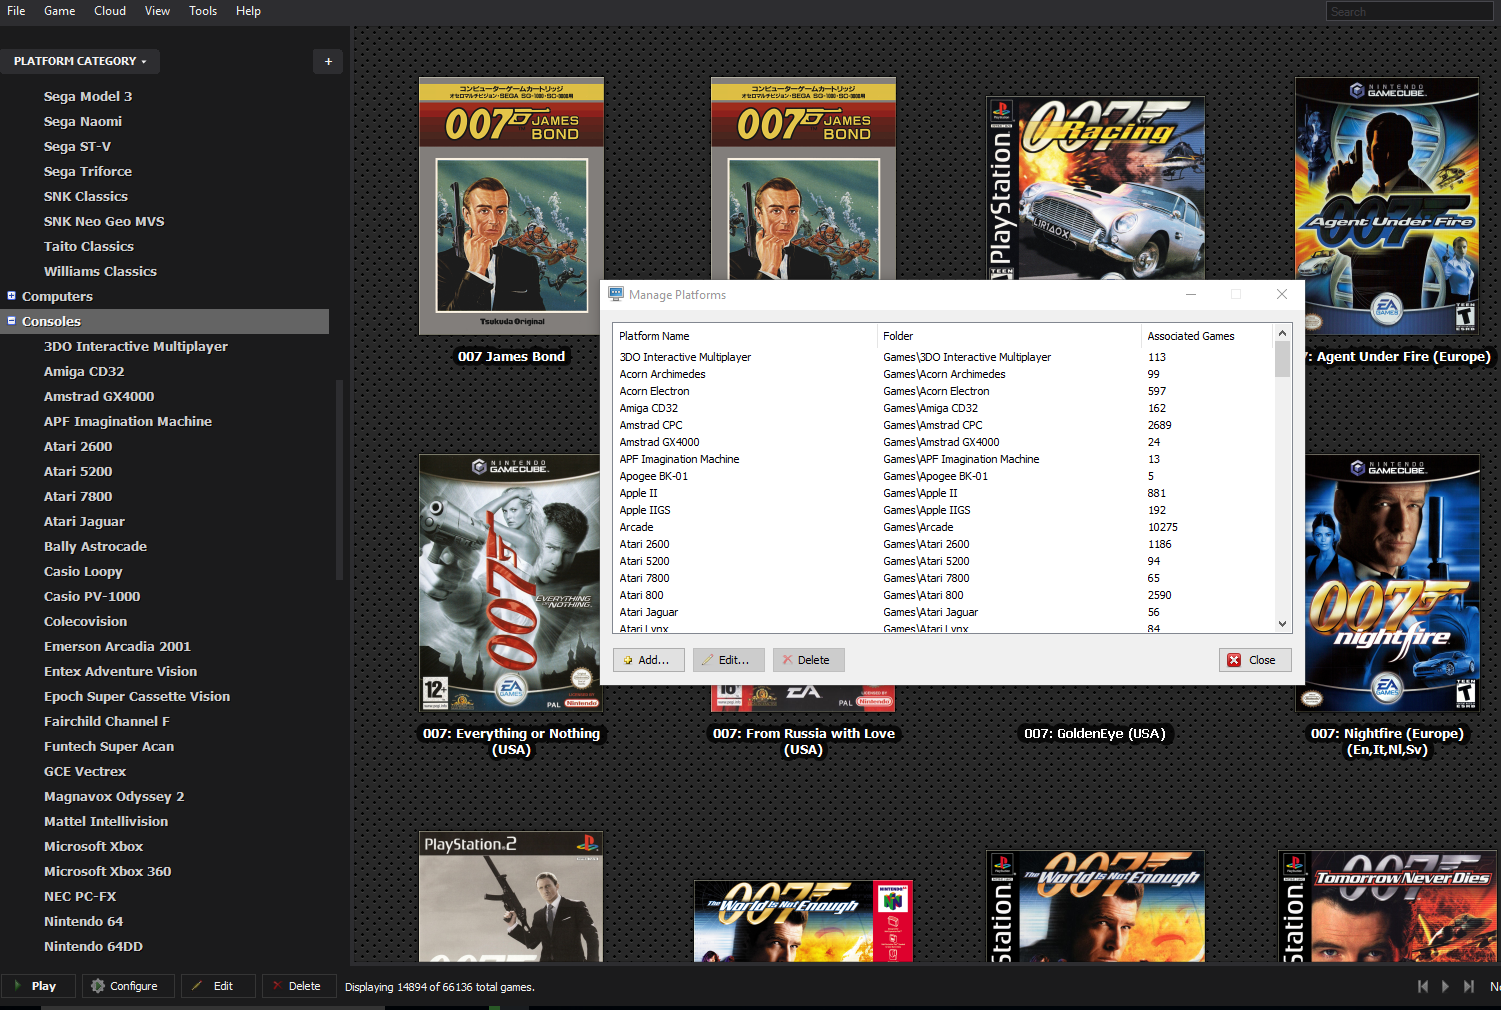Image resolution: width=1501 pixels, height=1010 pixels.
Task: Select NEC PC-FX in sidebar
Action: pyautogui.click(x=80, y=896)
